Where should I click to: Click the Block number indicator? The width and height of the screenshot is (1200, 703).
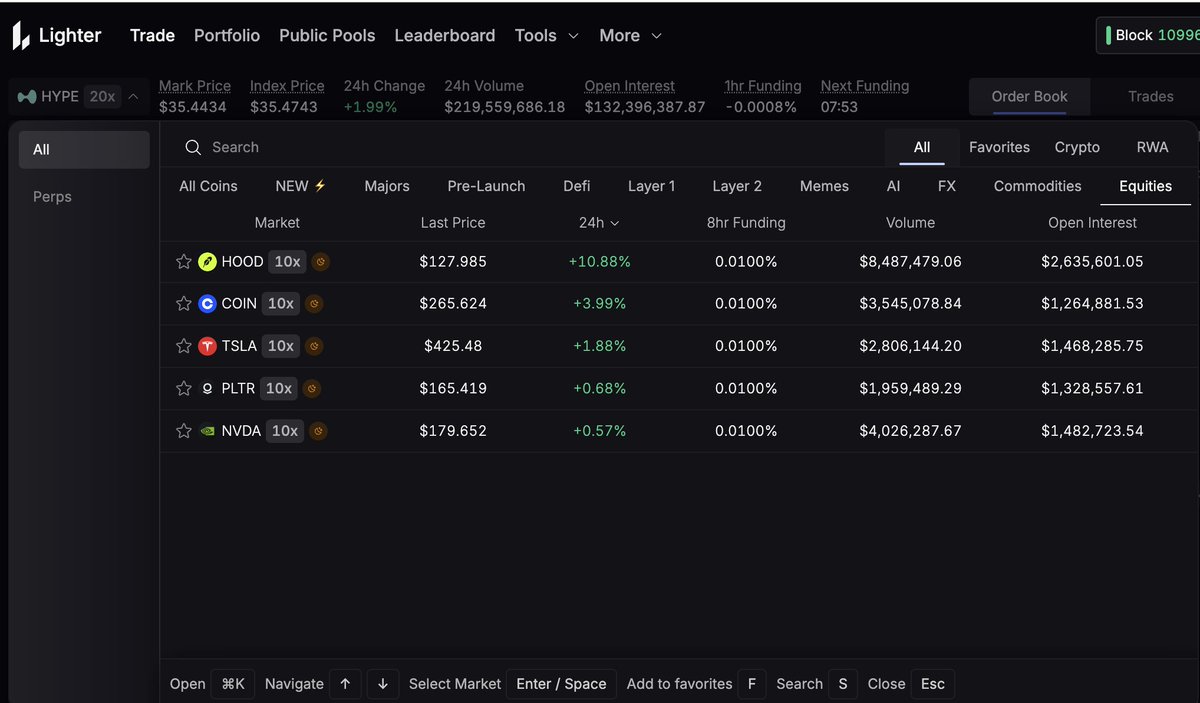tap(1149, 35)
